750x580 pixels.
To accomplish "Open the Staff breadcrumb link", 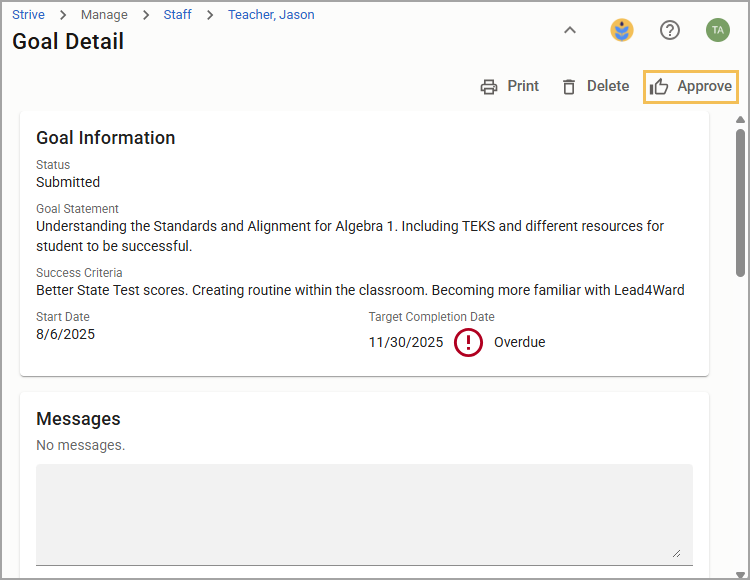I will tap(177, 15).
